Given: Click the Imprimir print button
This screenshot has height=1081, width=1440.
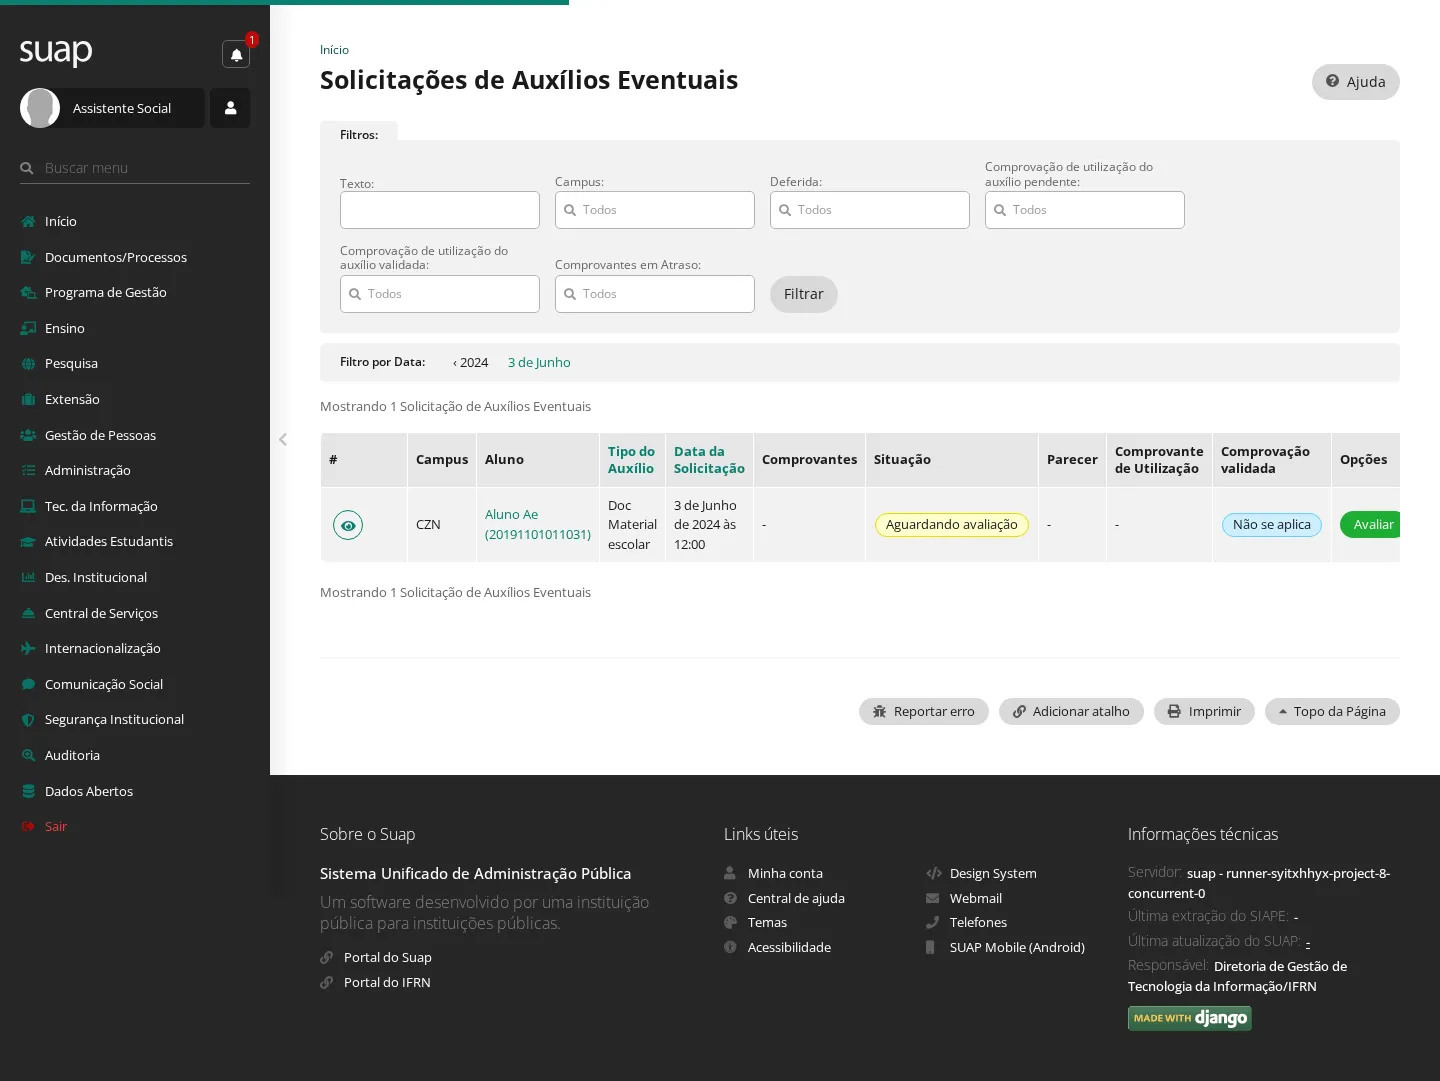Looking at the screenshot, I should coord(1204,711).
